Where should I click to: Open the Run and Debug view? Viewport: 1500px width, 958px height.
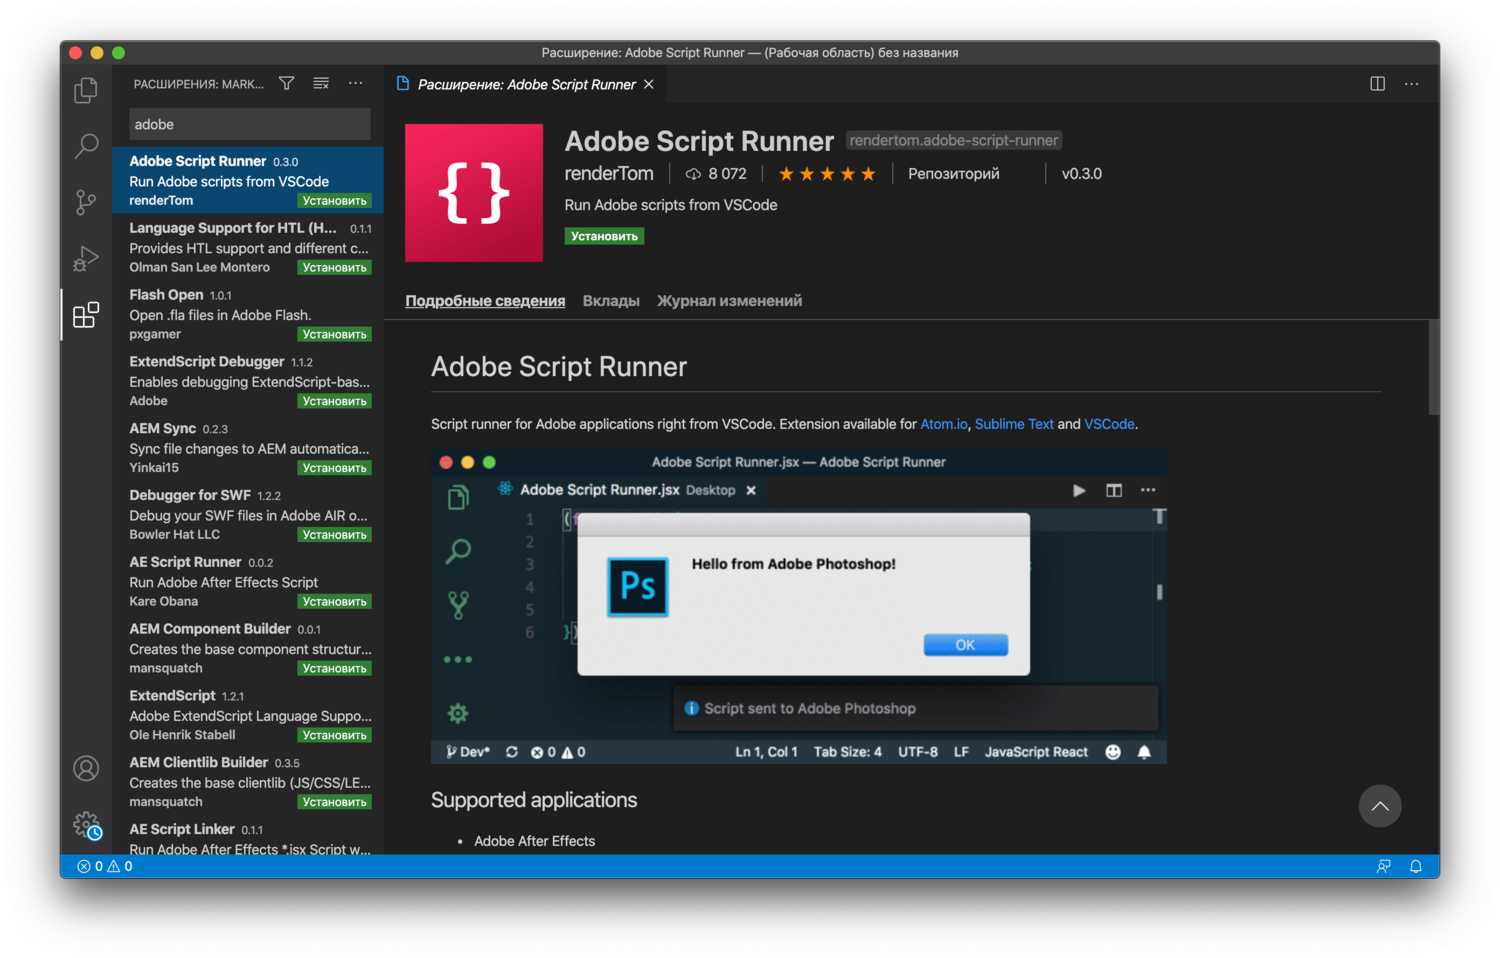click(86, 259)
